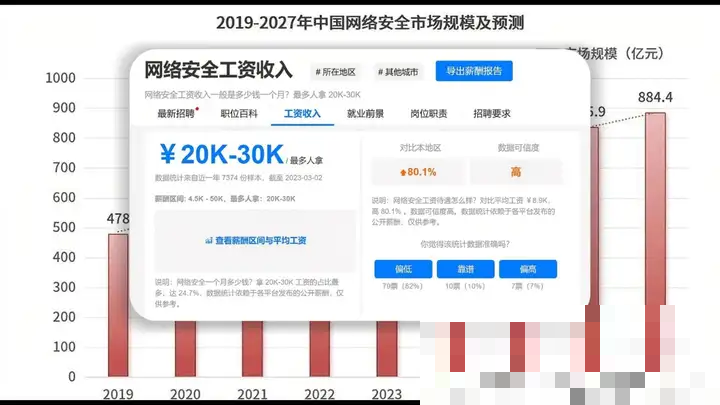Image resolution: width=720 pixels, height=405 pixels.
Task: Click the 2022 x-axis label
Action: tap(320, 394)
